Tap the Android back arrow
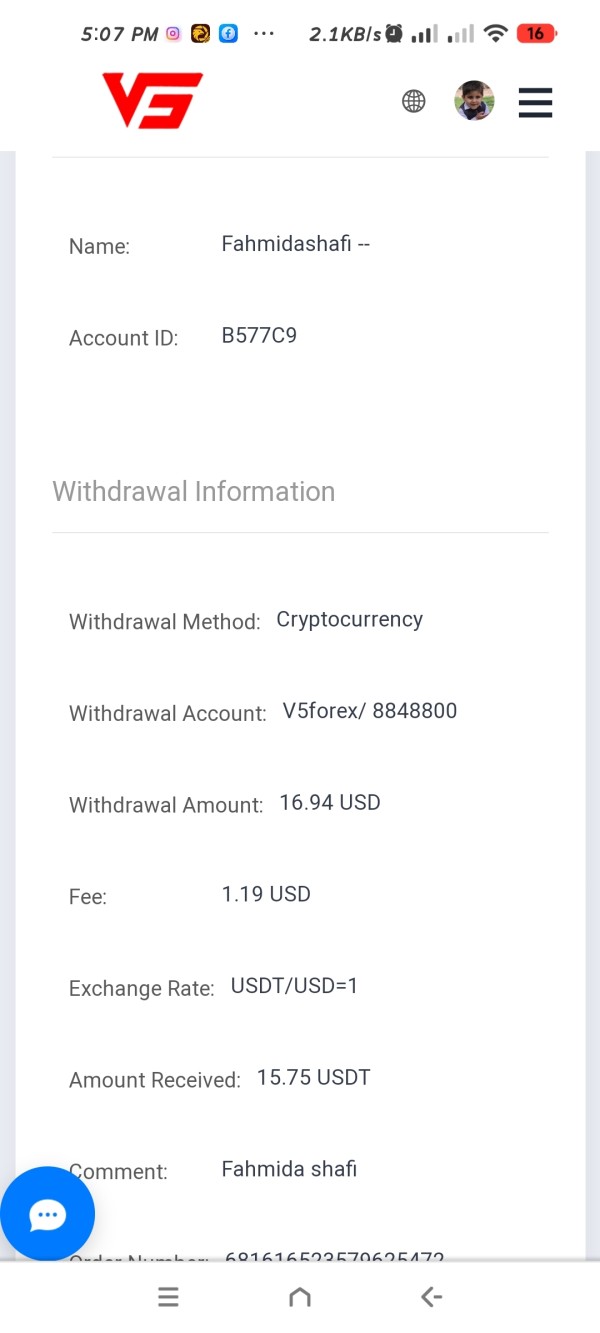Image resolution: width=600 pixels, height=1333 pixels. (x=431, y=1297)
